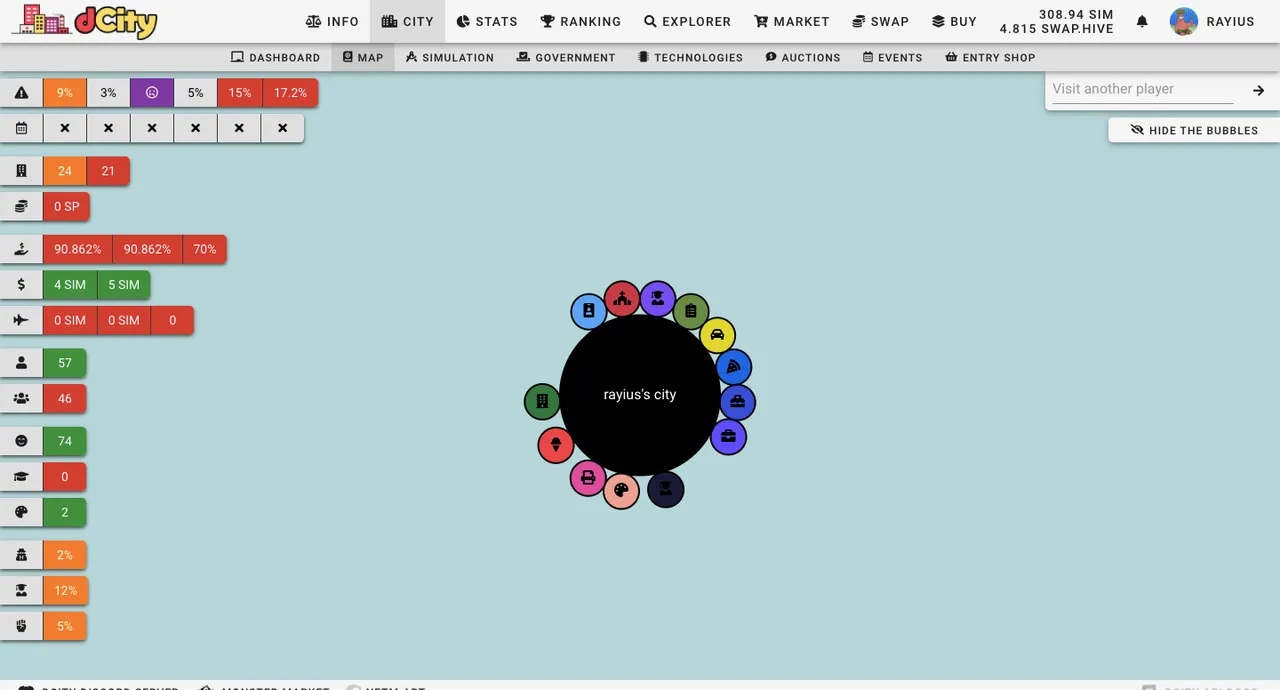Switch to the EVENTS tab

pos(893,58)
